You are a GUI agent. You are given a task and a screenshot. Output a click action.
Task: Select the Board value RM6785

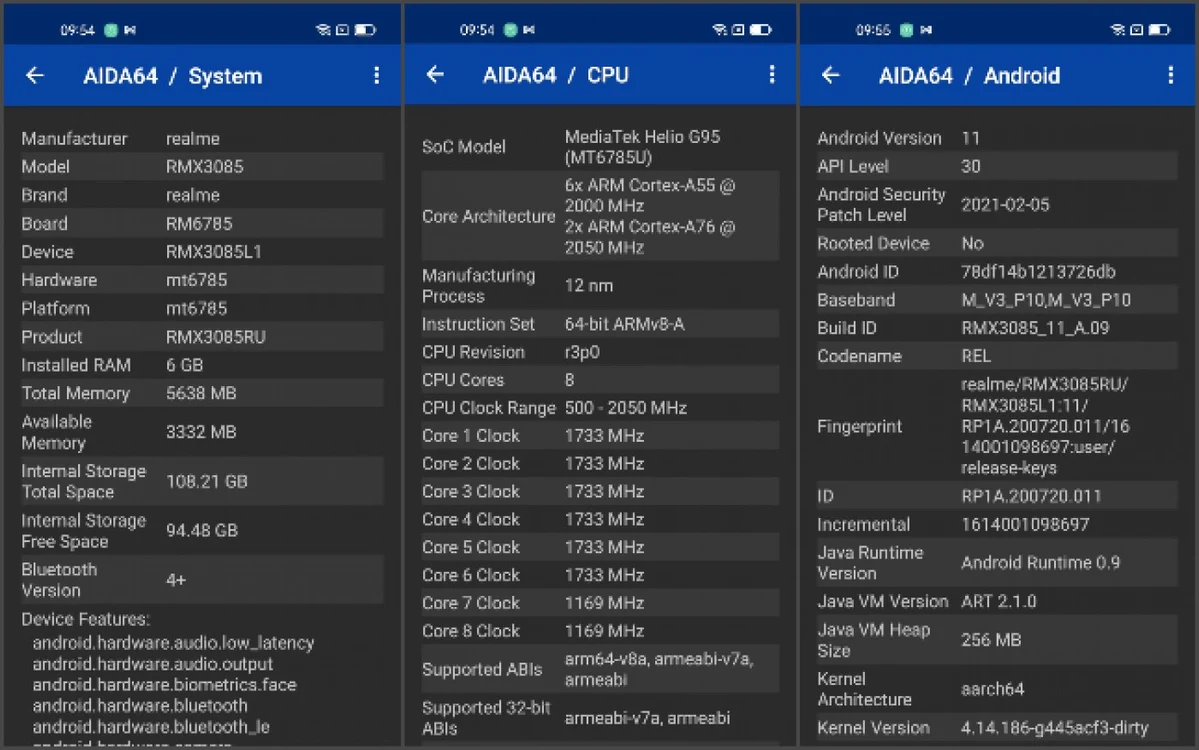pos(199,224)
